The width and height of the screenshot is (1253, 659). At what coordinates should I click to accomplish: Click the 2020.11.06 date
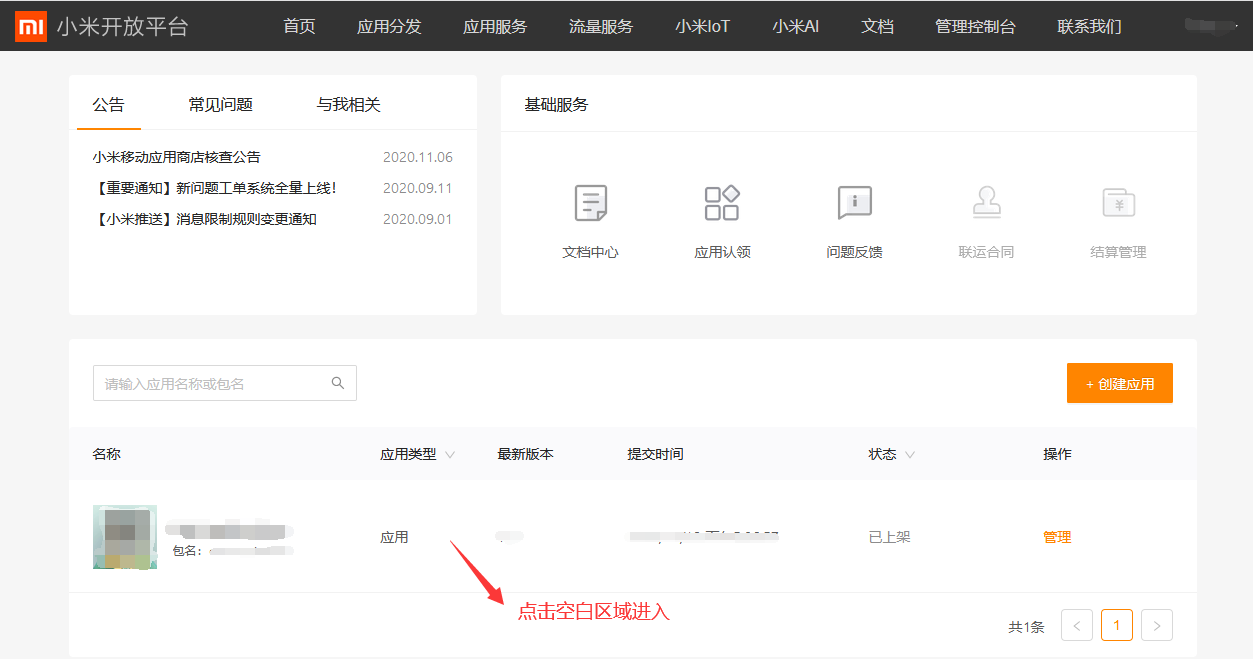(418, 157)
